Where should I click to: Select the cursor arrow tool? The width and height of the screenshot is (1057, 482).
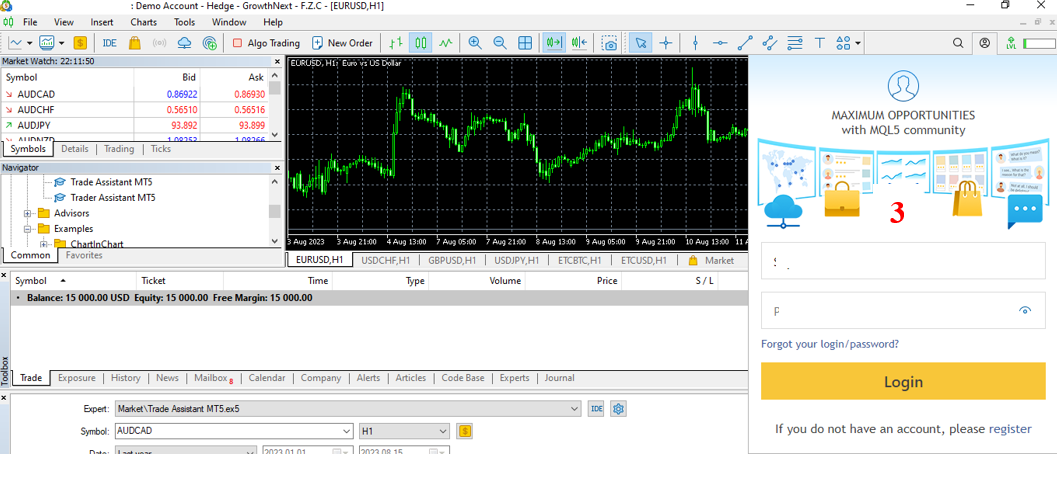coord(640,43)
